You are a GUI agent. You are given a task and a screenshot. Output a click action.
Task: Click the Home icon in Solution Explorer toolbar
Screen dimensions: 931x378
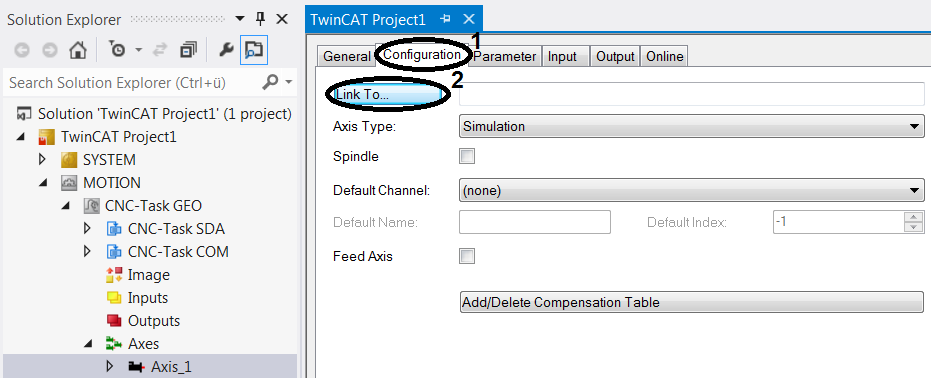(x=78, y=51)
